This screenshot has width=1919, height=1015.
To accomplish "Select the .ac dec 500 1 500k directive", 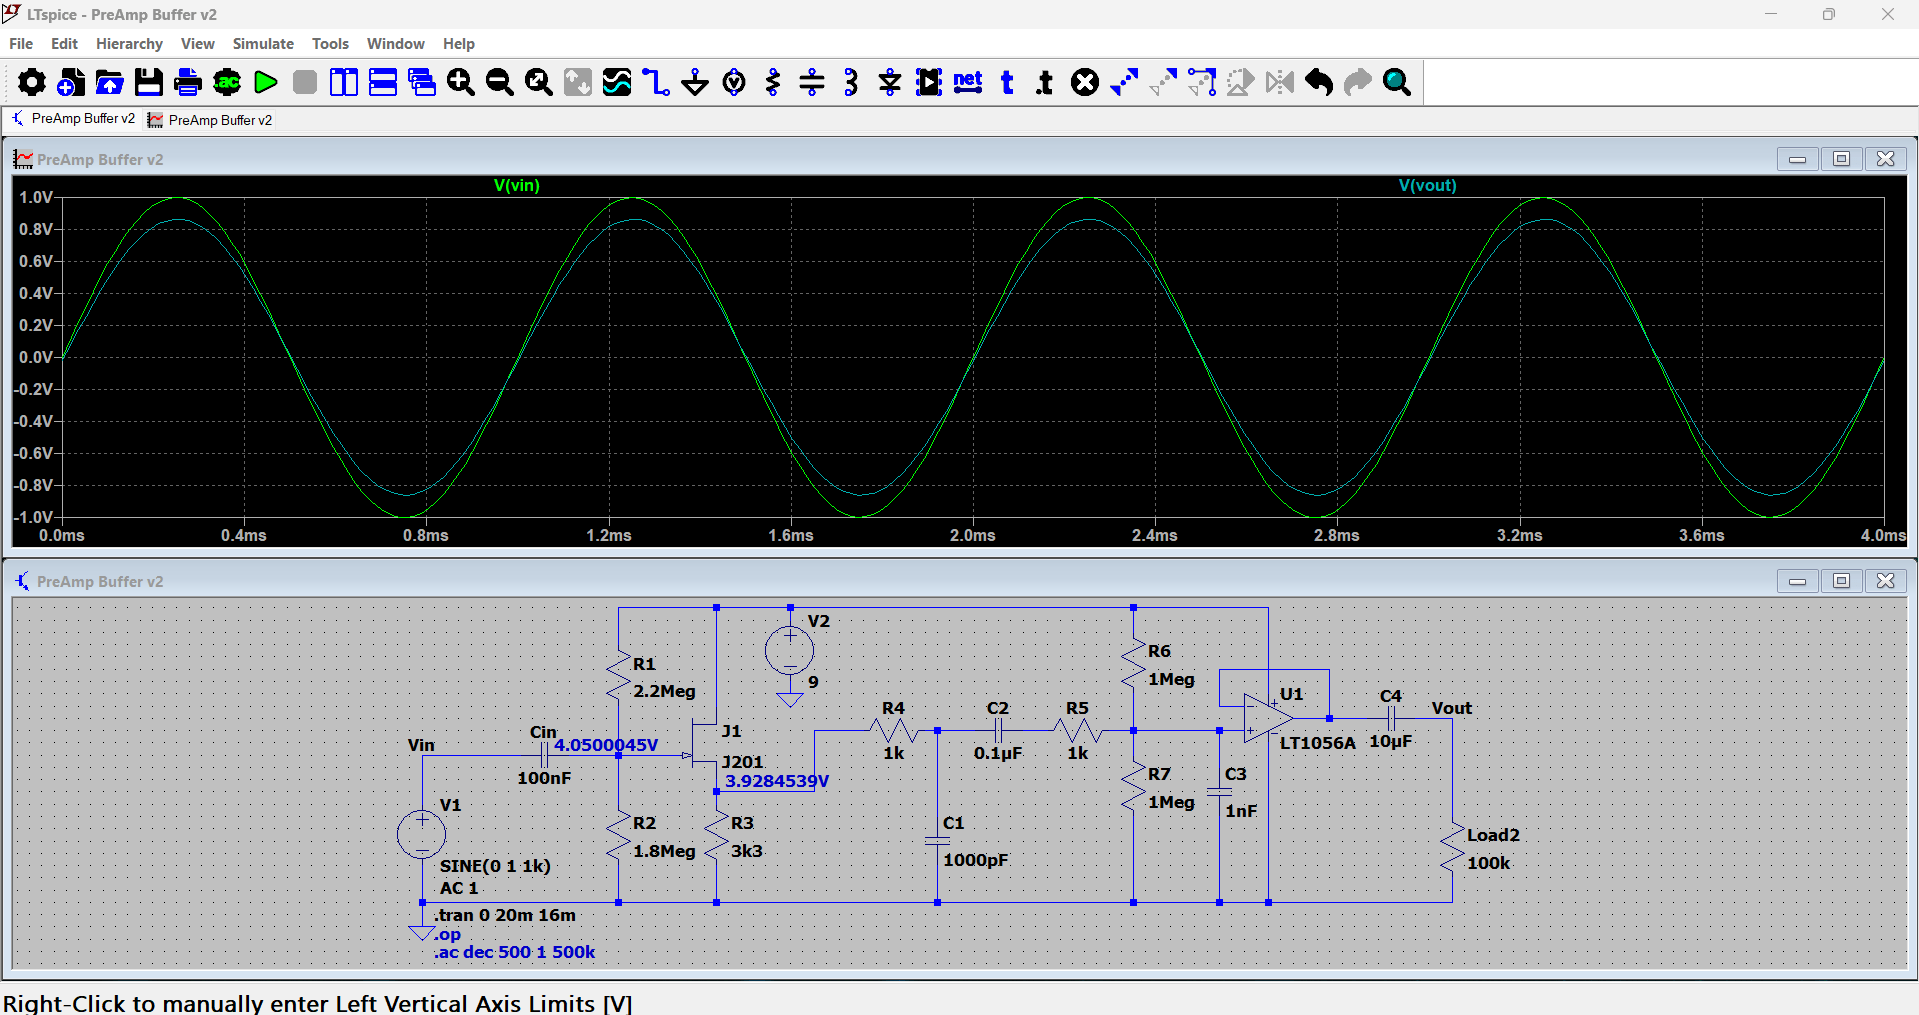I will 515,952.
